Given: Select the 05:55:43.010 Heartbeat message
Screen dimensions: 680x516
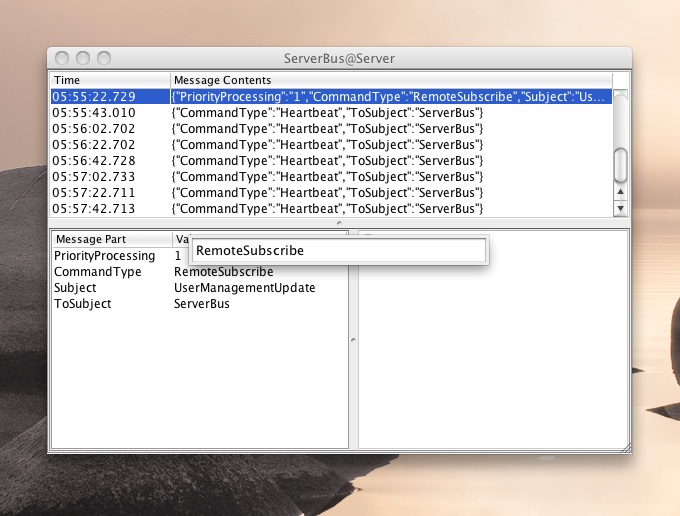Looking at the screenshot, I should (330, 113).
